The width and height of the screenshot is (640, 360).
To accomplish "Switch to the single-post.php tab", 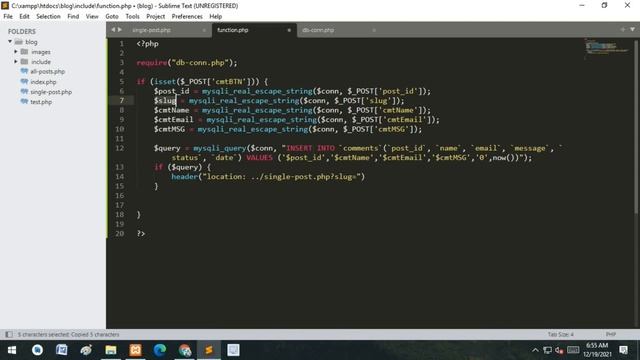I will (x=152, y=30).
